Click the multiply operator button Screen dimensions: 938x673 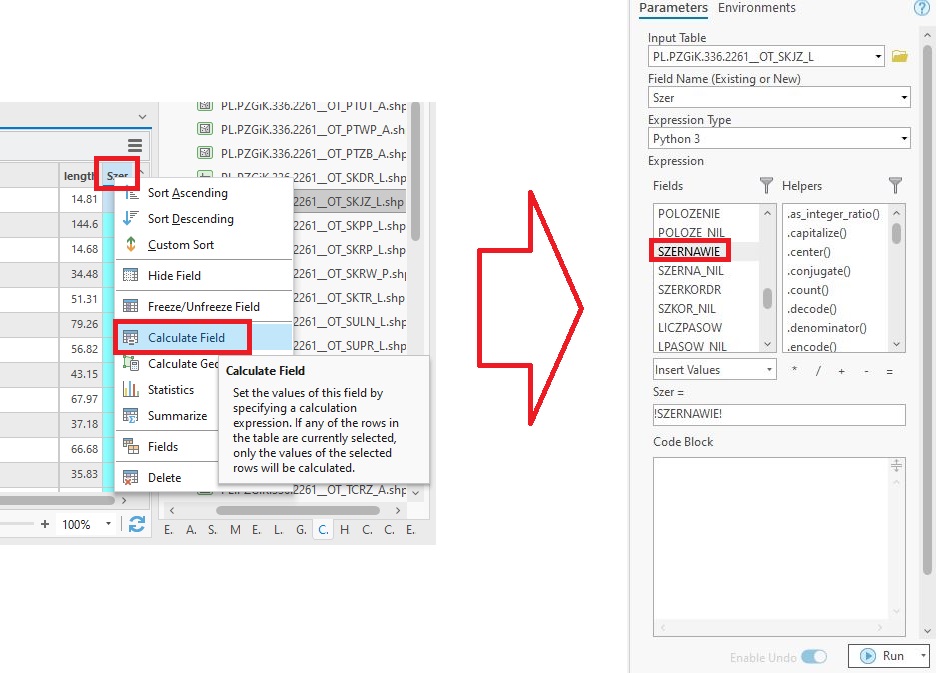794,371
